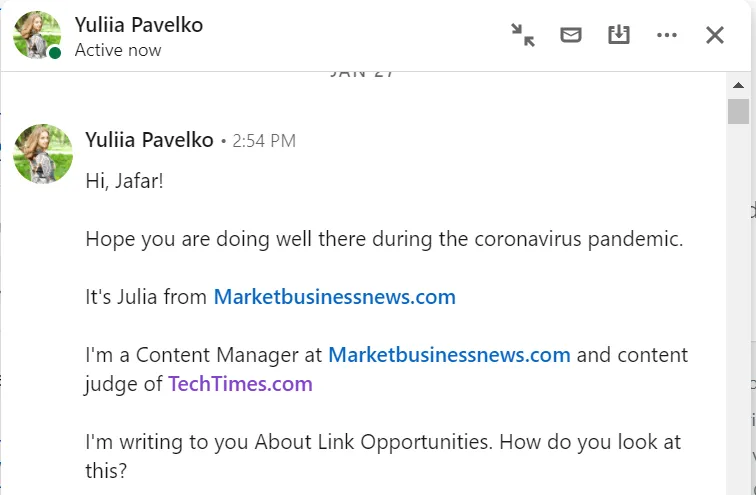
Task: Click the sender avatar beside the message
Action: tap(43, 153)
